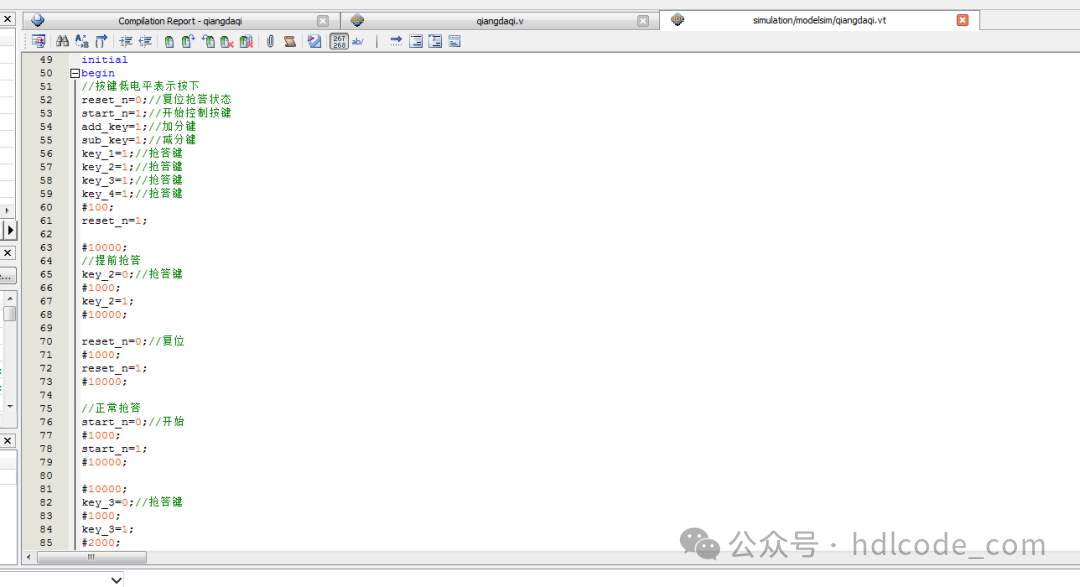Open the Replace text tool icon
1080x587 pixels.
coord(81,41)
